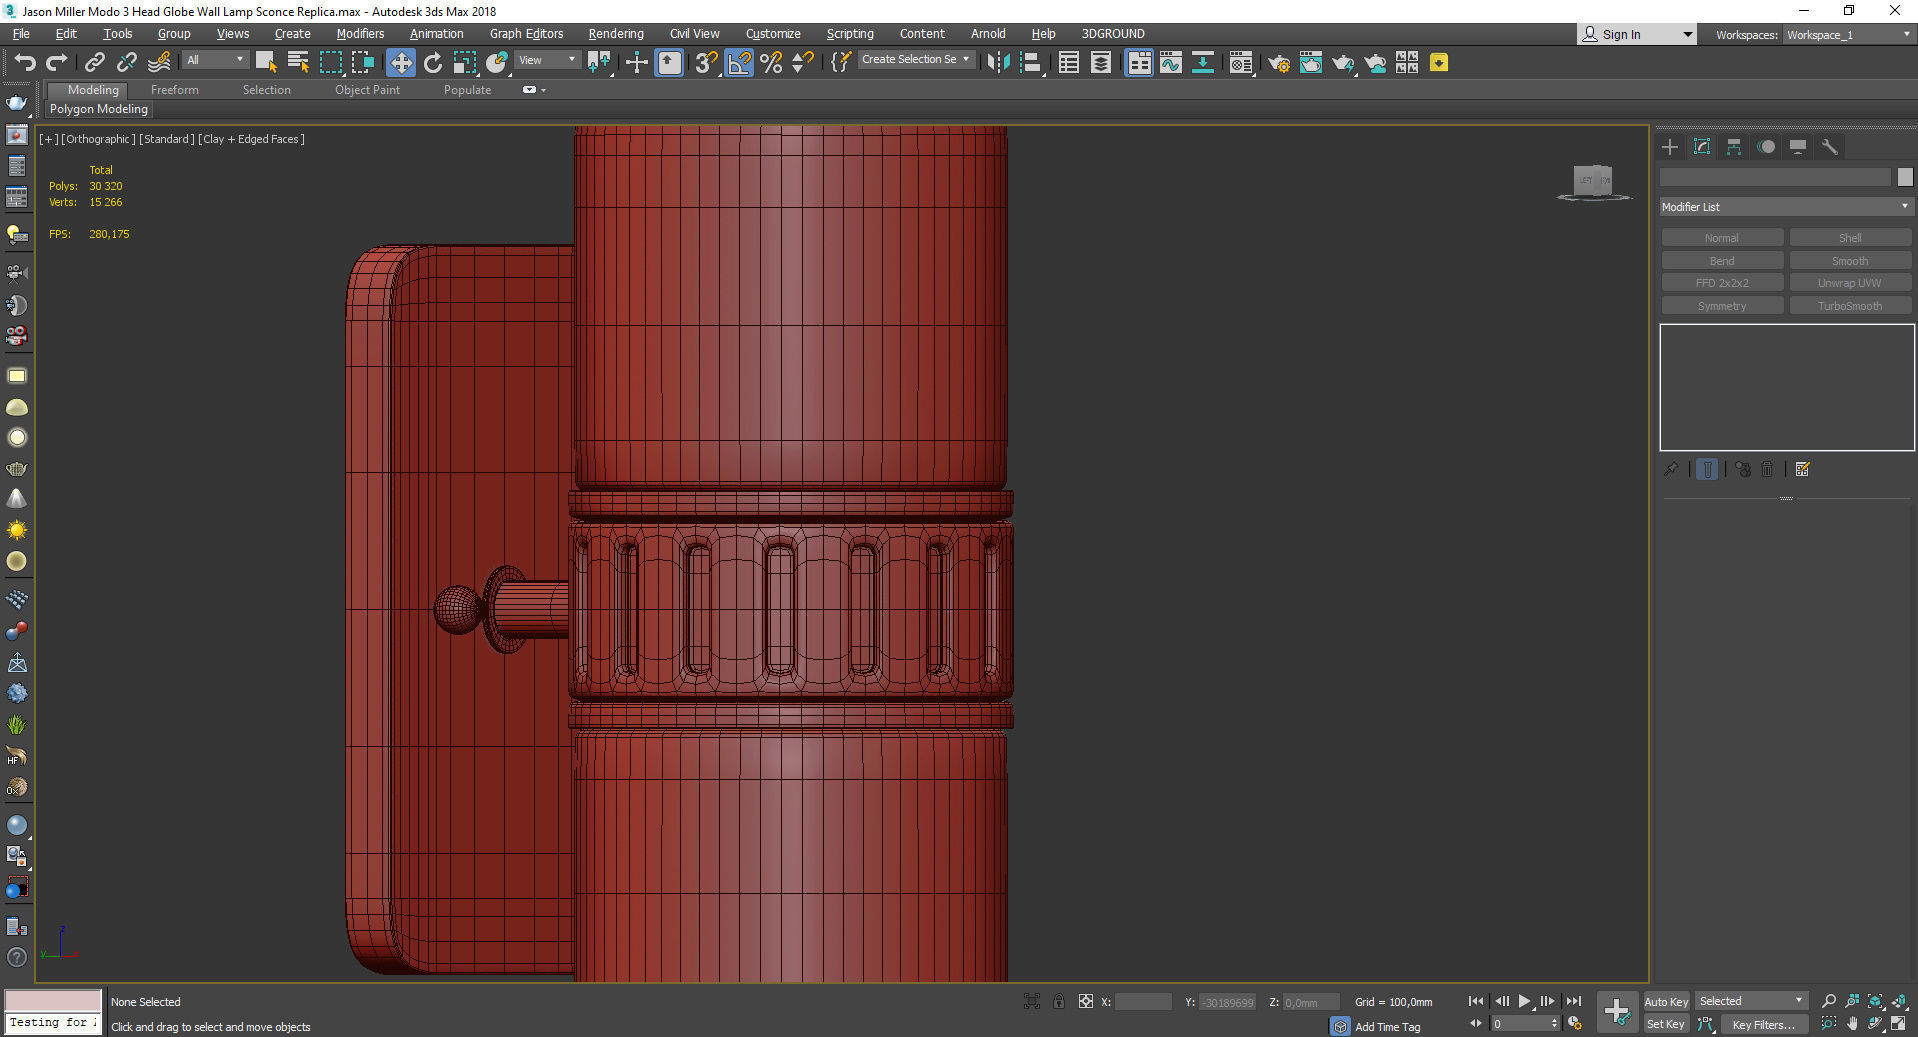
Task: Open the Sign In dropdown arrow
Action: tap(1688, 35)
